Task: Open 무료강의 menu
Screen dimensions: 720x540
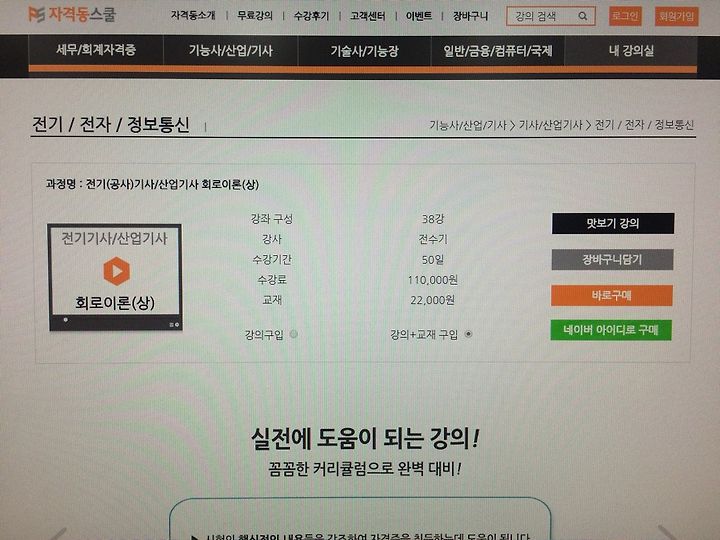Action: click(255, 16)
